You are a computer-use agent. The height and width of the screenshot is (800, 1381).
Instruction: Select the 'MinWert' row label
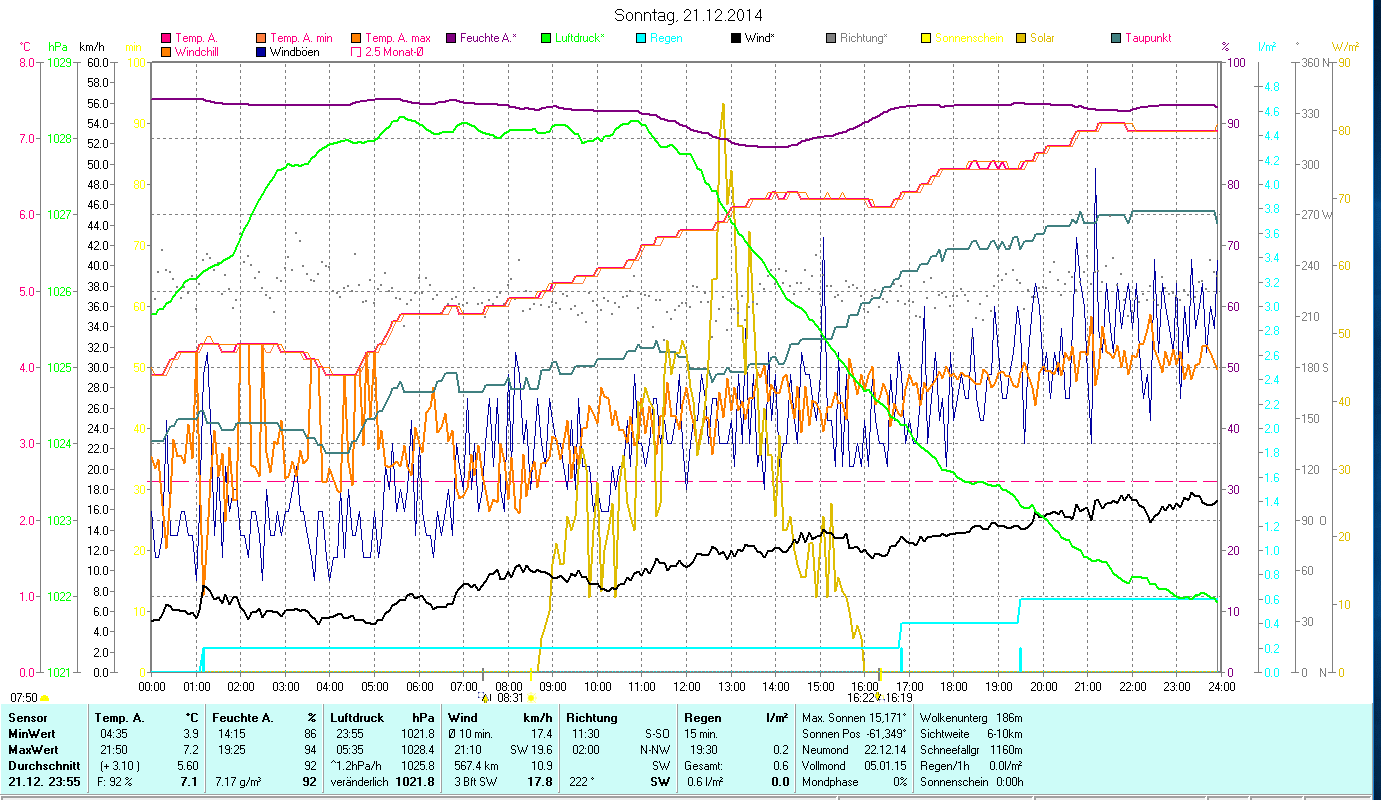pyautogui.click(x=31, y=735)
